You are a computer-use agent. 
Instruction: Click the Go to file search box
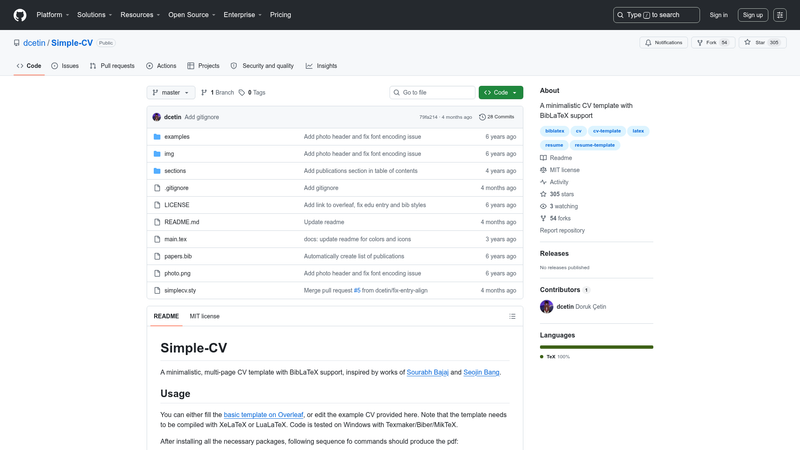(432, 92)
